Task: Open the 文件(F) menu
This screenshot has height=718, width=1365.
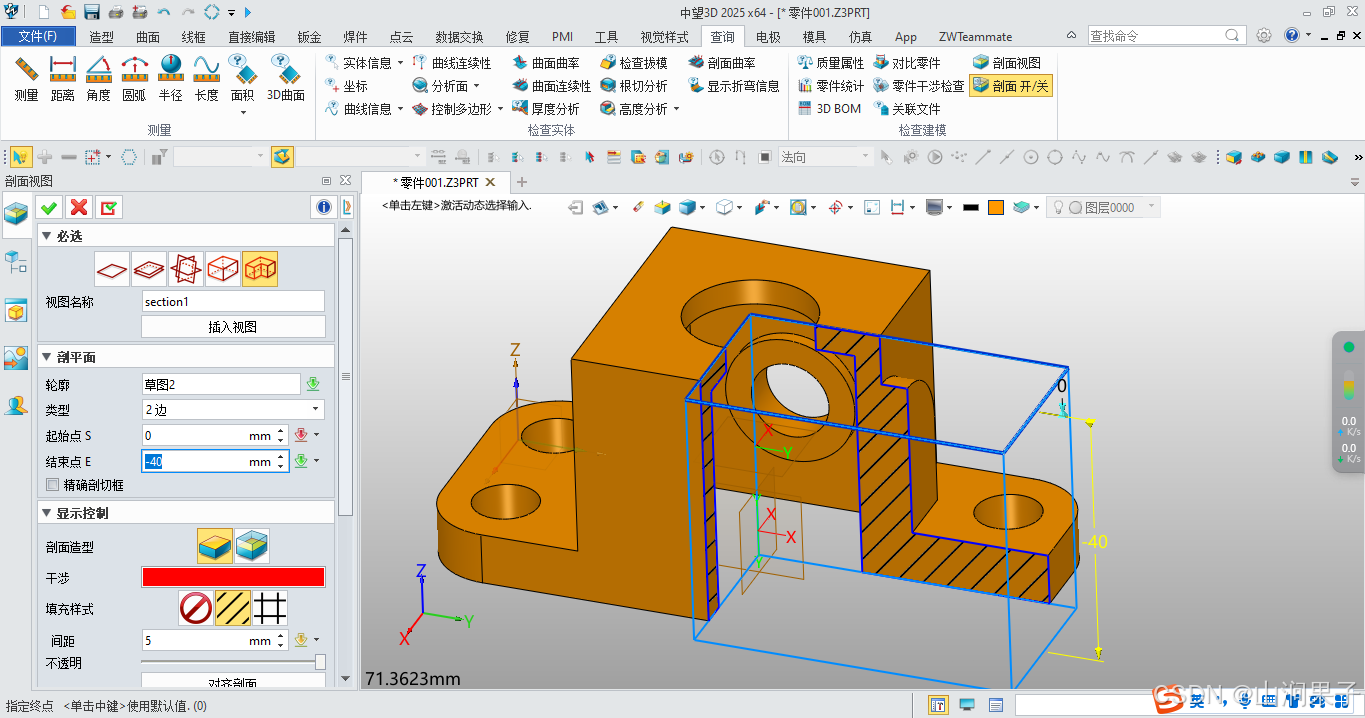Action: click(x=38, y=37)
